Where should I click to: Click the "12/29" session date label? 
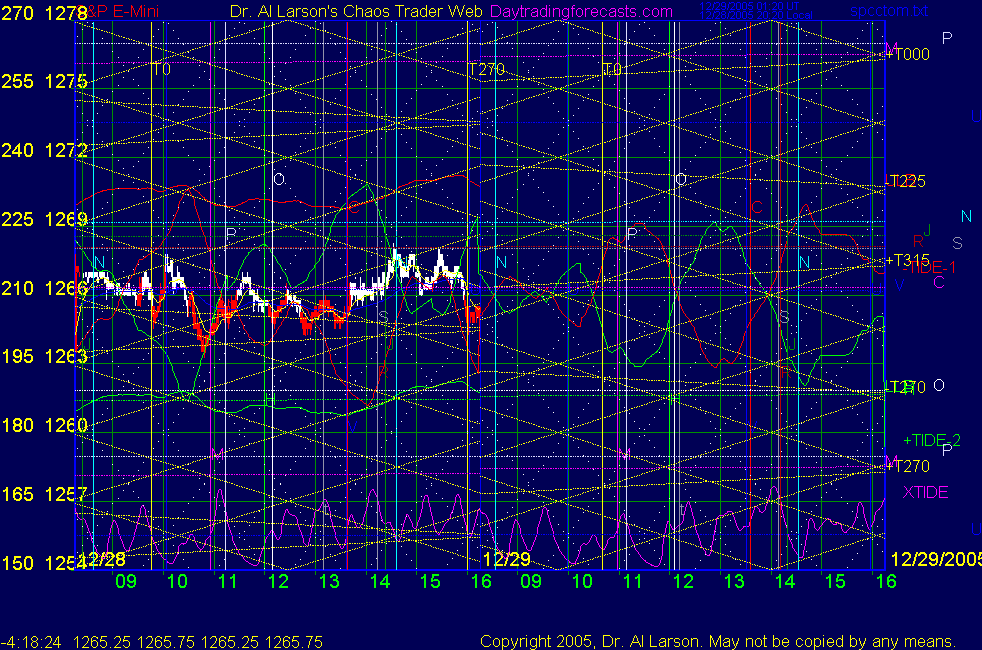507,559
